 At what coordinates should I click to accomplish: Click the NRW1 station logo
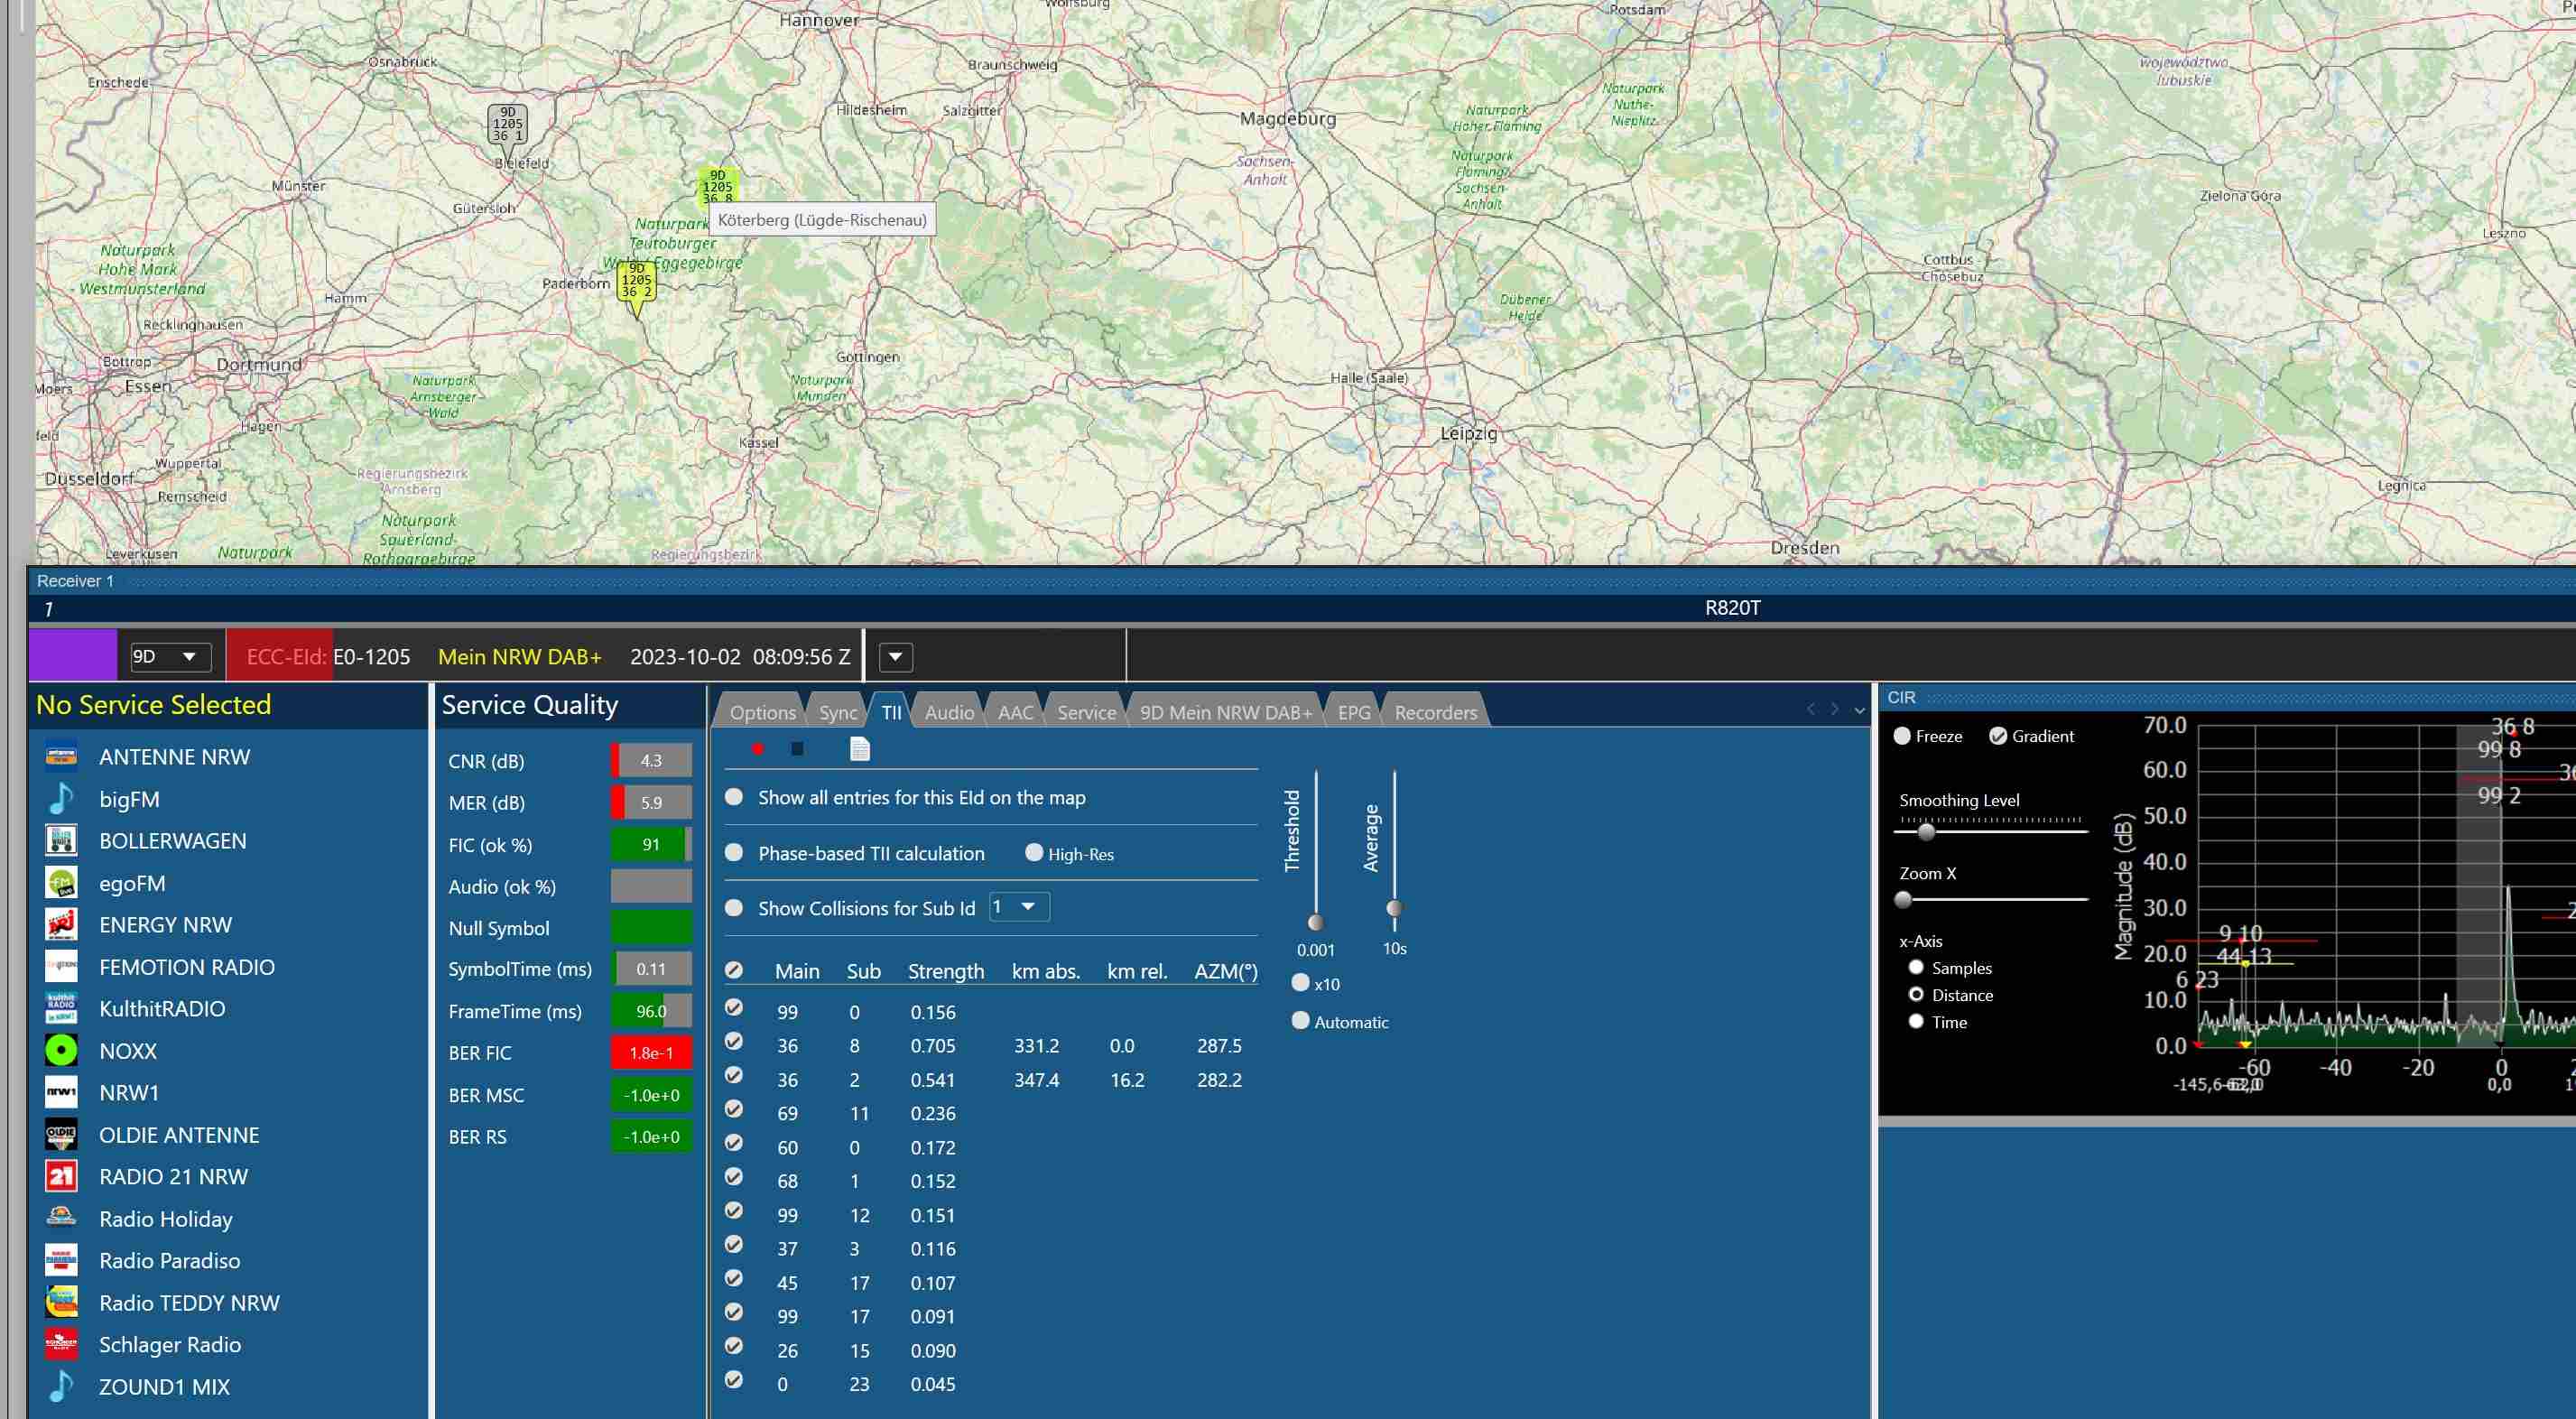point(61,1092)
